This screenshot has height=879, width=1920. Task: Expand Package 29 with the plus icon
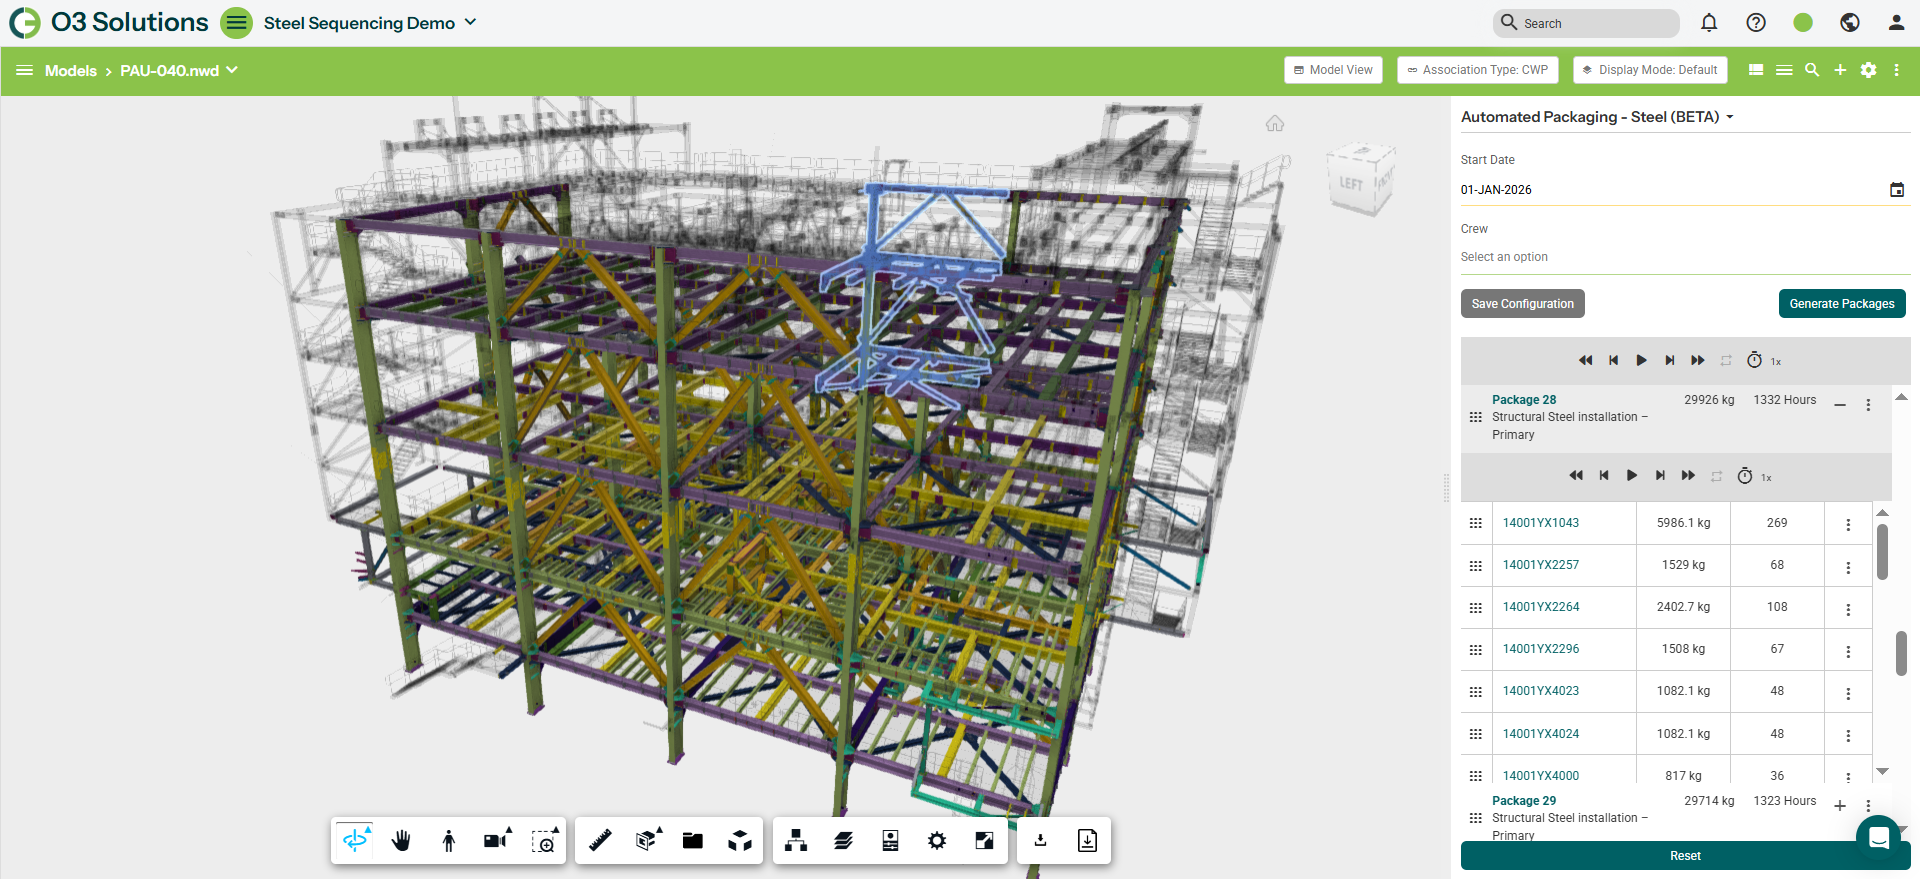tap(1840, 806)
